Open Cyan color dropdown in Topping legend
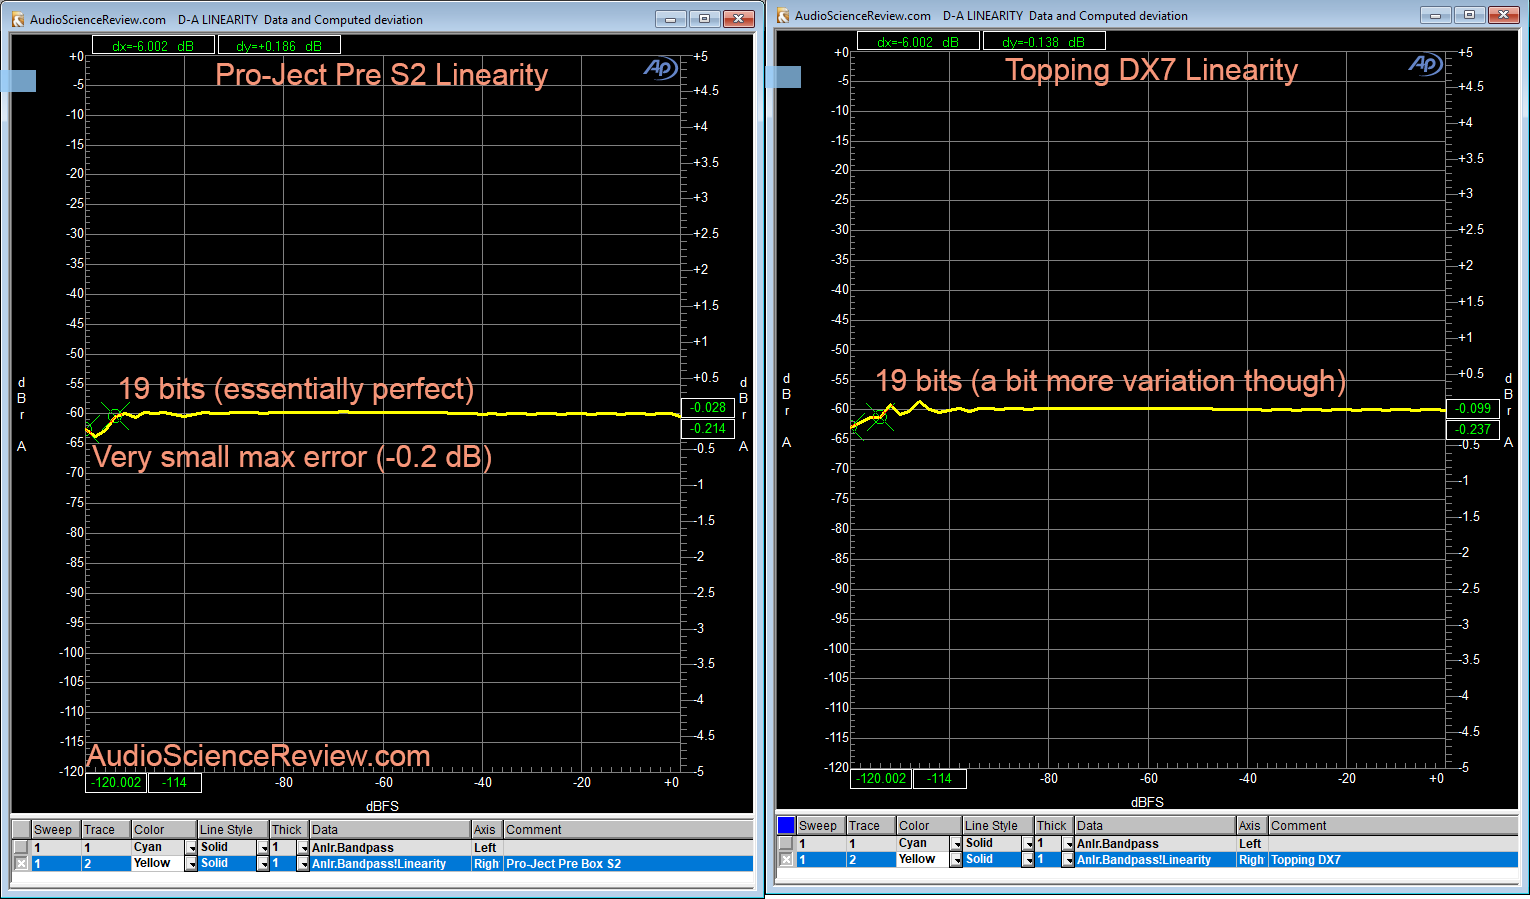The width and height of the screenshot is (1530, 899). (x=956, y=844)
